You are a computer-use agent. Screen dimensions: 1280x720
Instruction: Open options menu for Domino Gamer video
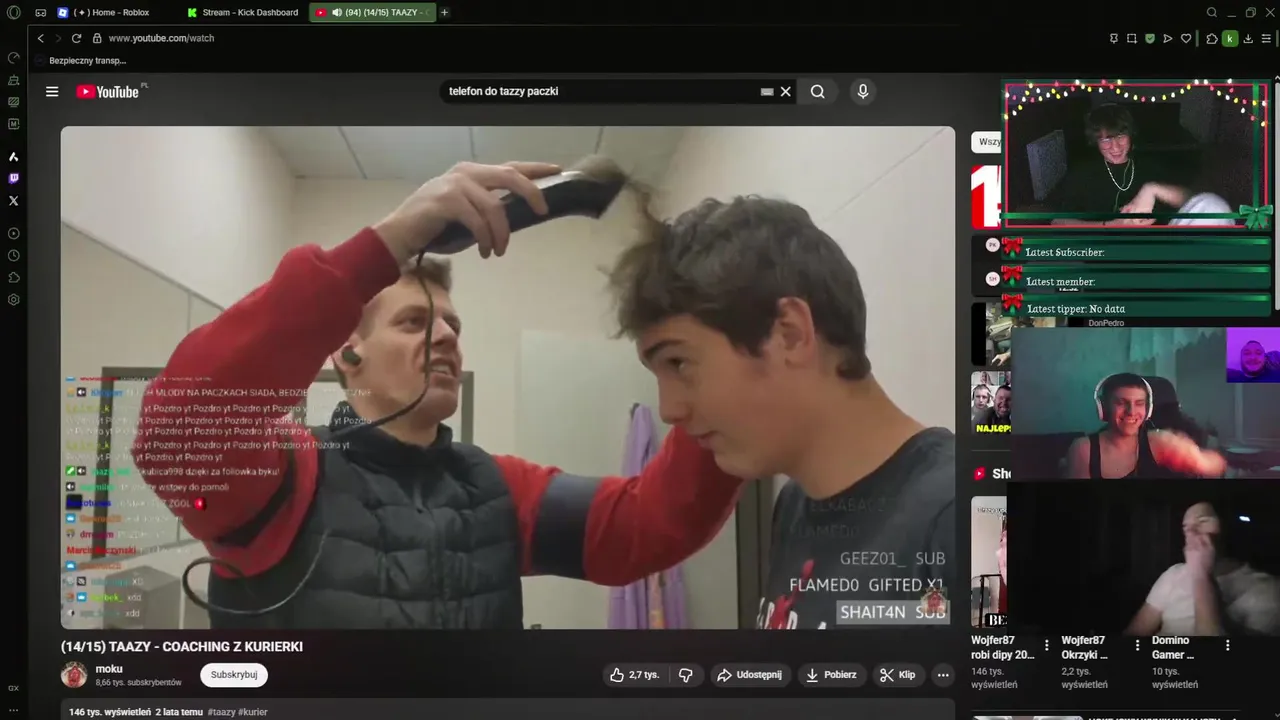coord(1228,645)
